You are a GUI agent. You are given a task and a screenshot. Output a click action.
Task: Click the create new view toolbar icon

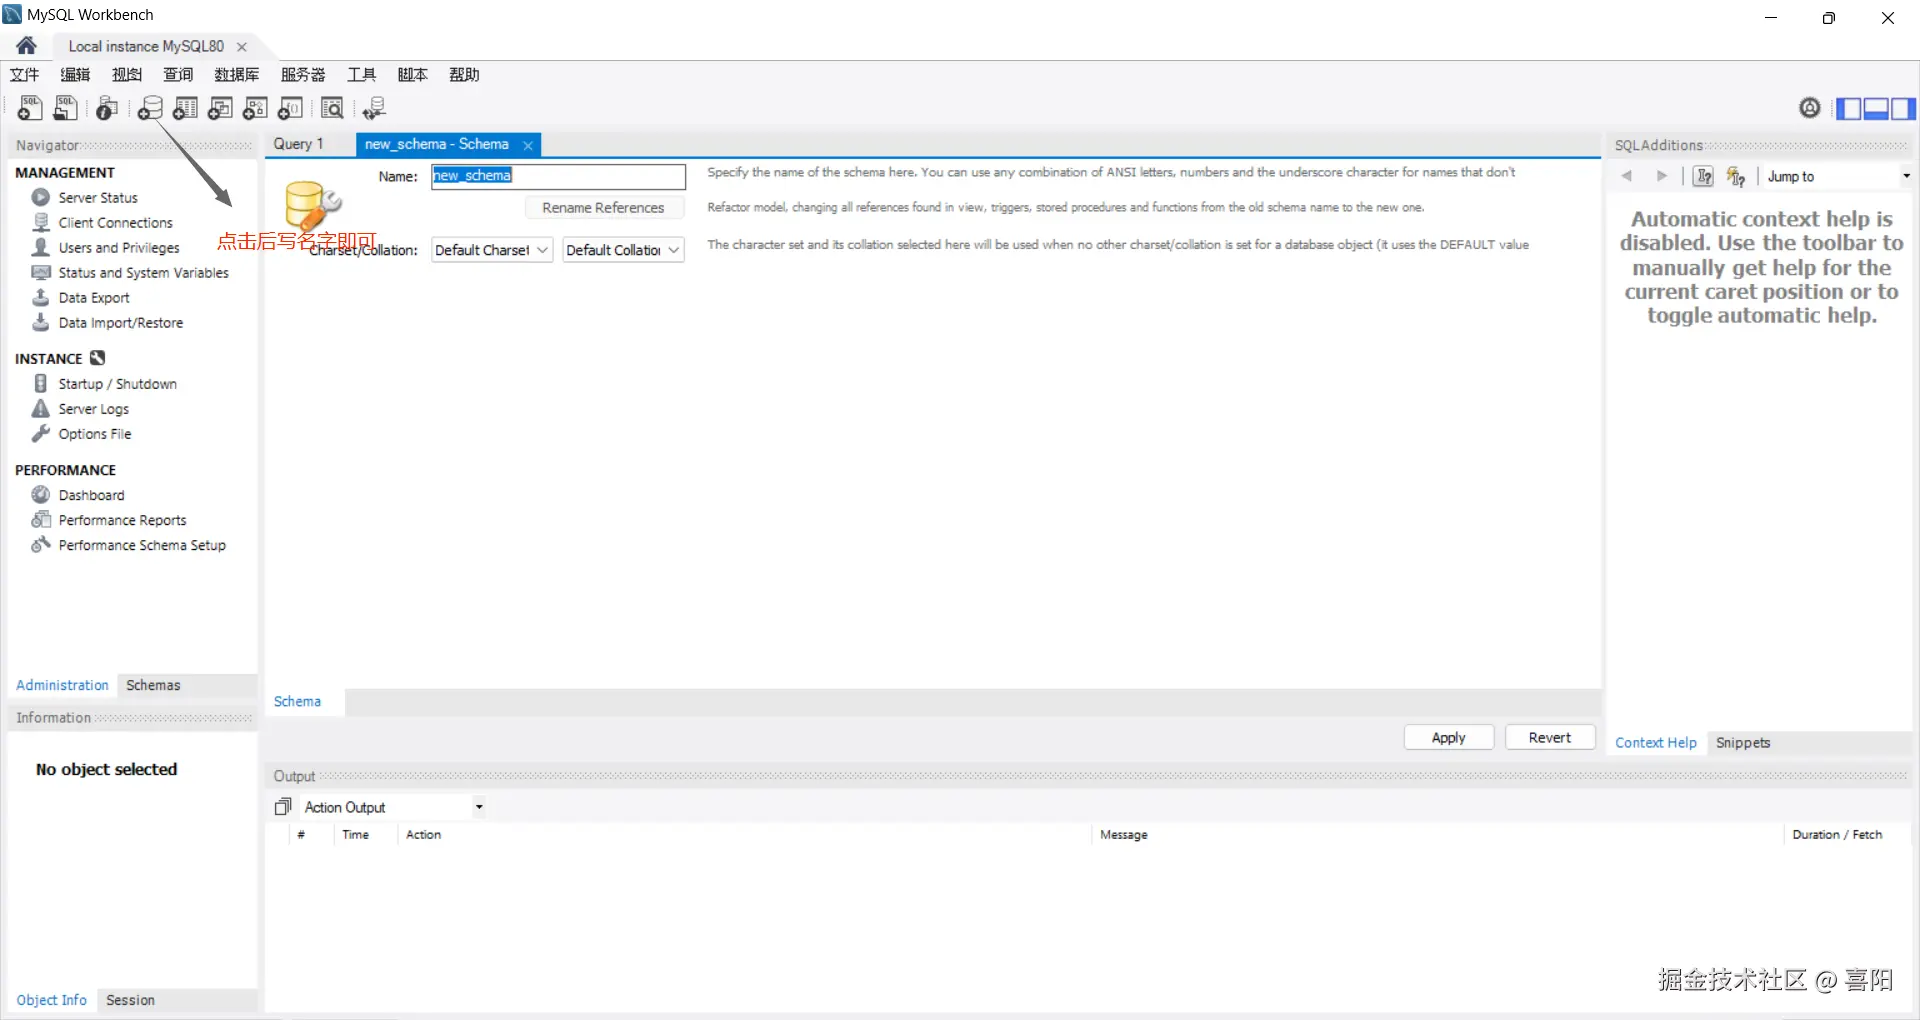click(x=220, y=108)
